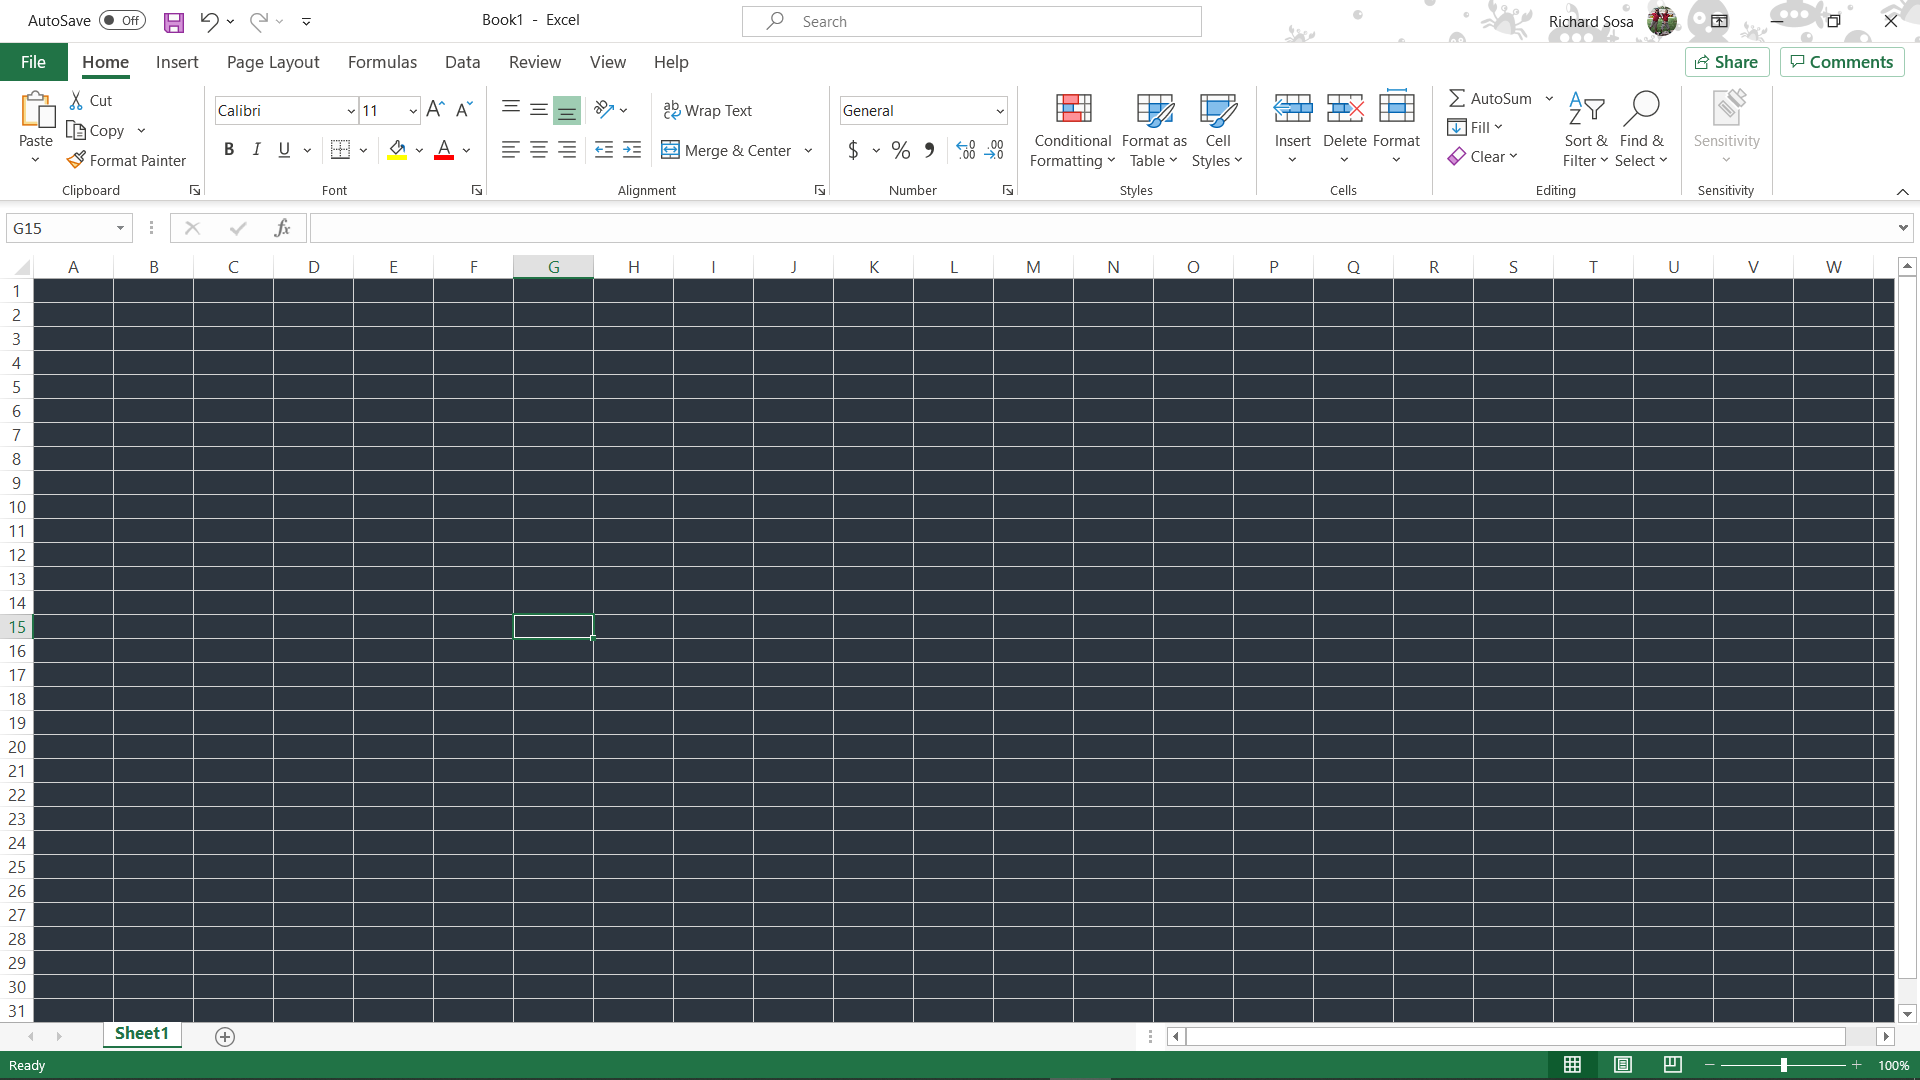
Task: Open the Find and Select tool
Action: [1643, 128]
